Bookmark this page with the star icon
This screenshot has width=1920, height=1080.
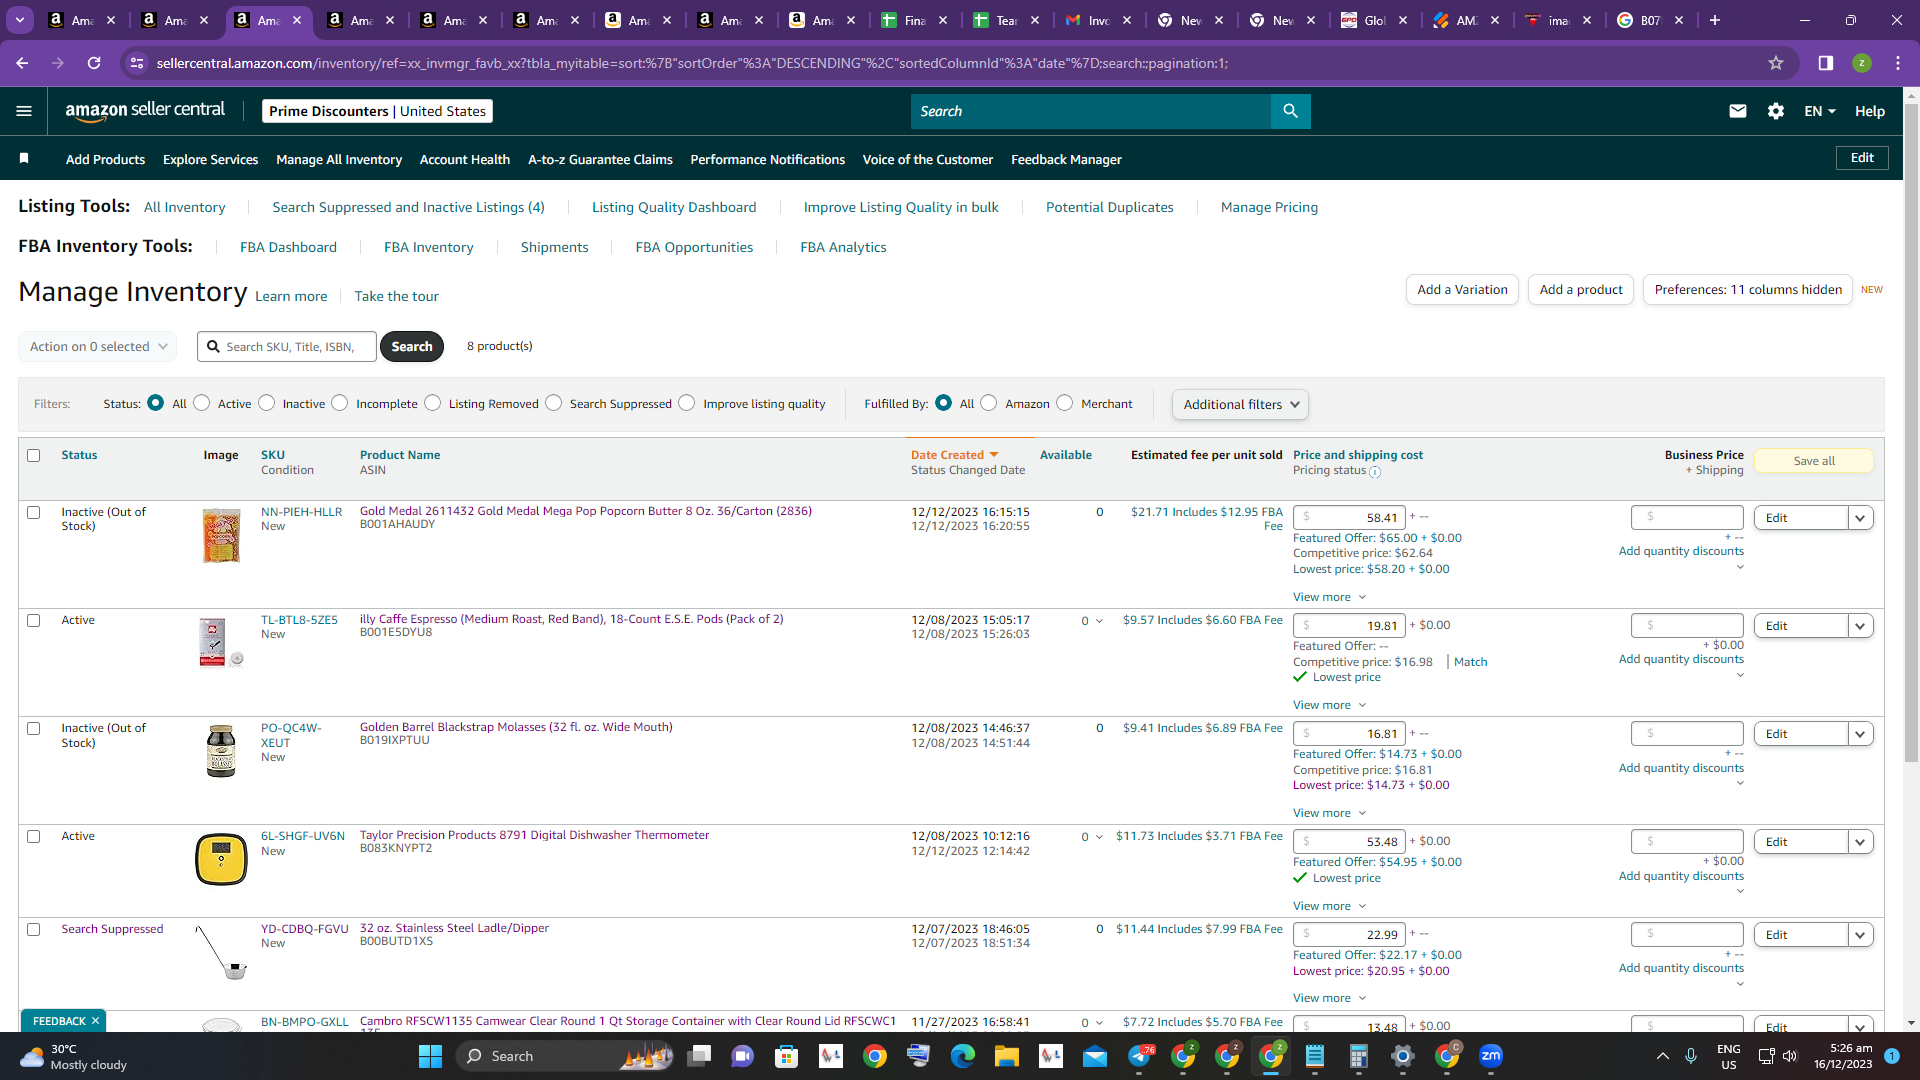[1776, 63]
